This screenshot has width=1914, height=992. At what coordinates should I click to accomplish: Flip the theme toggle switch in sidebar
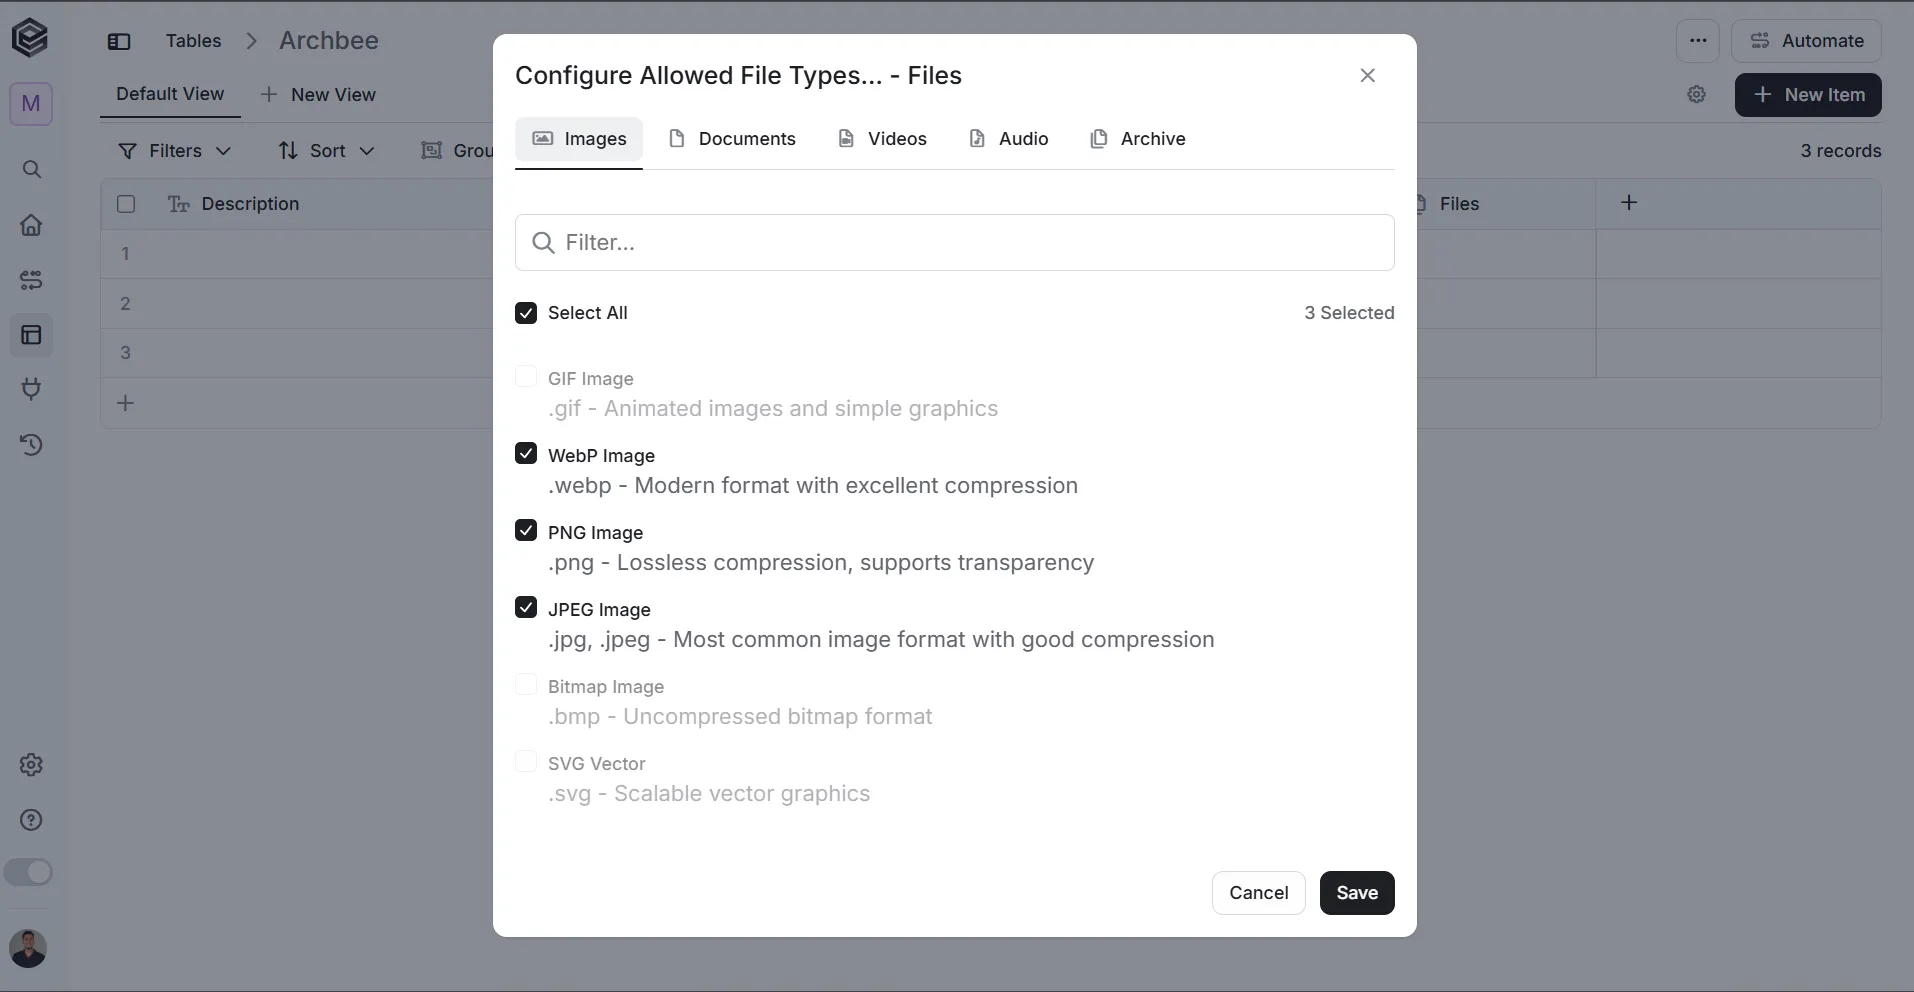tap(28, 872)
